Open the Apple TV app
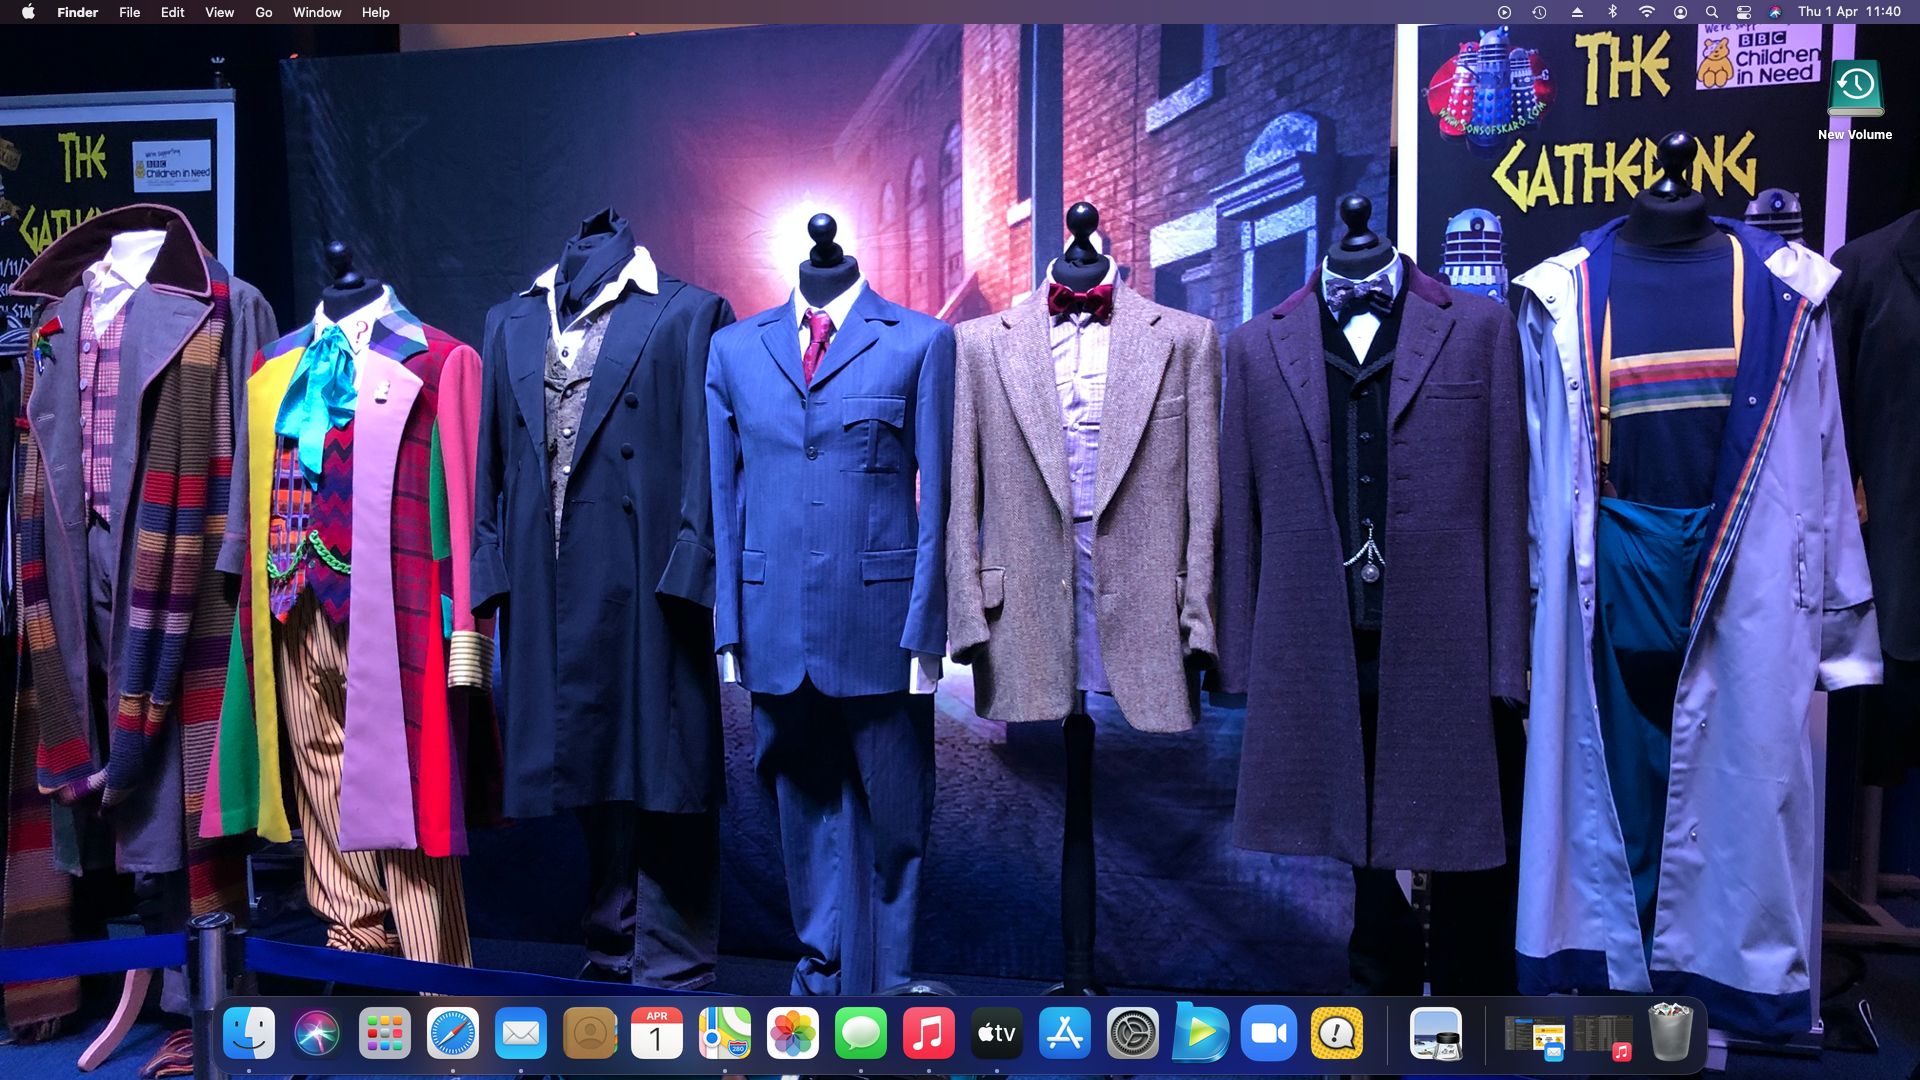 997,1033
